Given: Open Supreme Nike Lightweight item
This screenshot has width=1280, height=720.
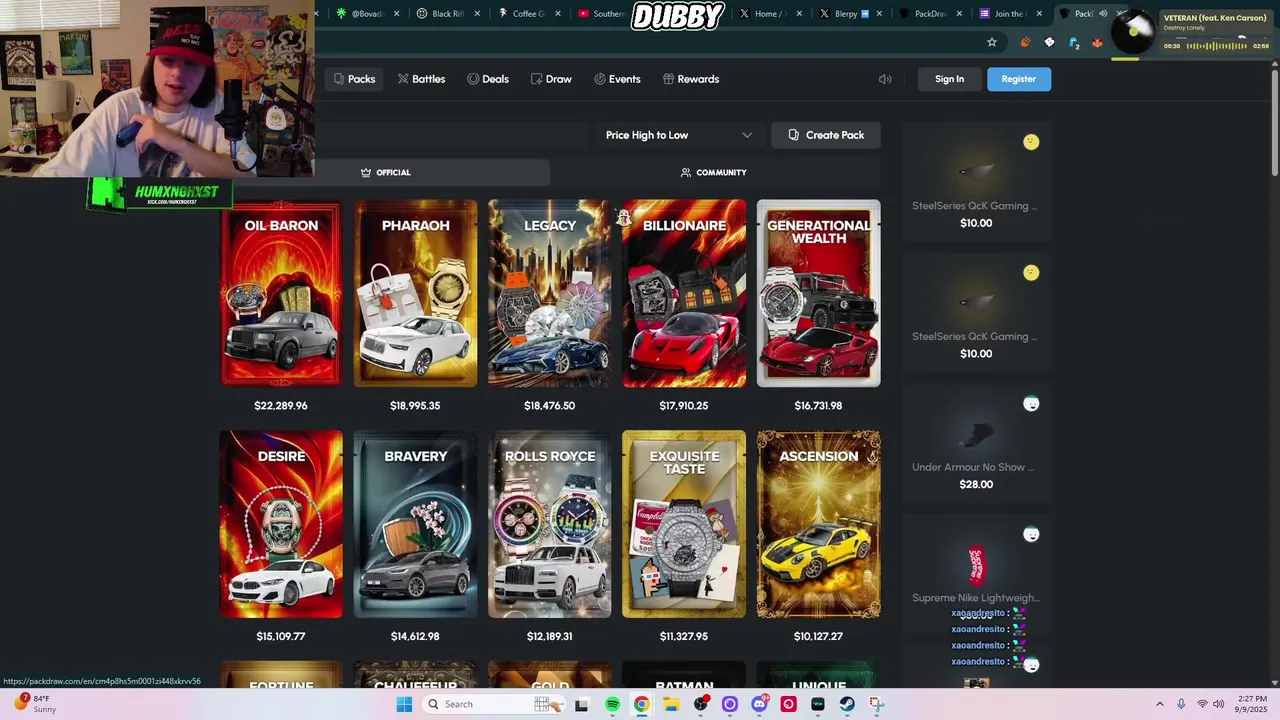Looking at the screenshot, I should (x=976, y=575).
